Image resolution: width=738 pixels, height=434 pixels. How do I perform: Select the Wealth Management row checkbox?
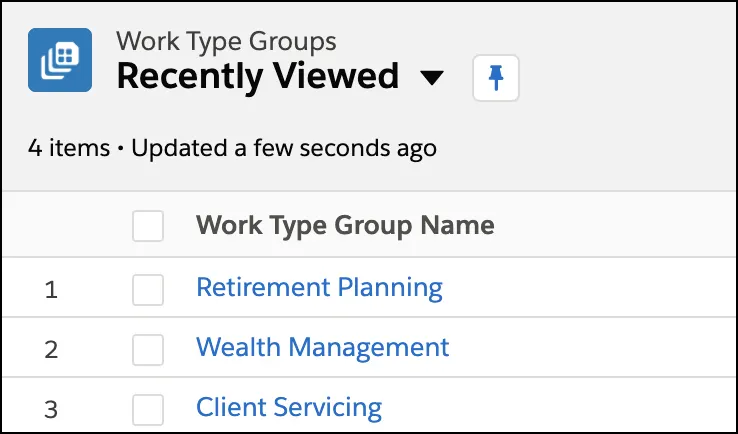[x=148, y=350]
